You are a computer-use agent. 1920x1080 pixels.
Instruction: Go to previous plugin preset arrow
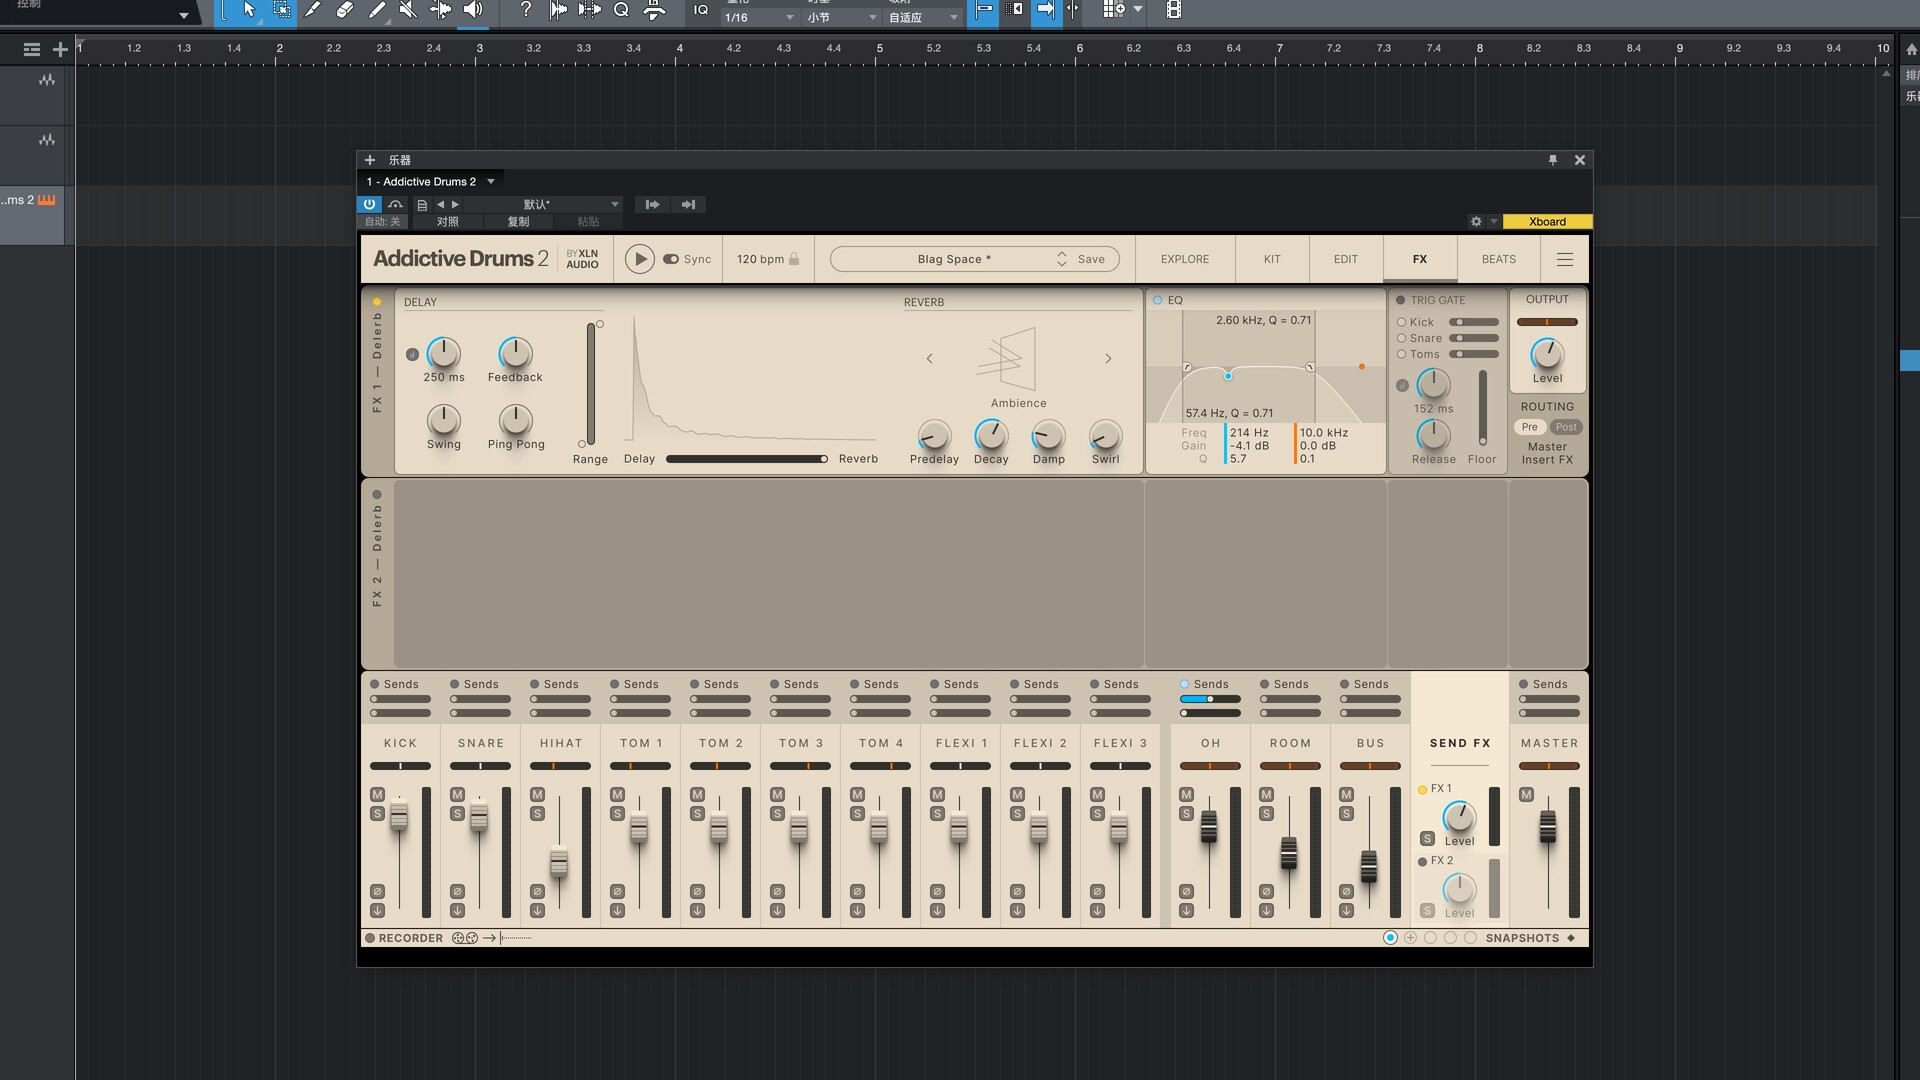coord(440,205)
